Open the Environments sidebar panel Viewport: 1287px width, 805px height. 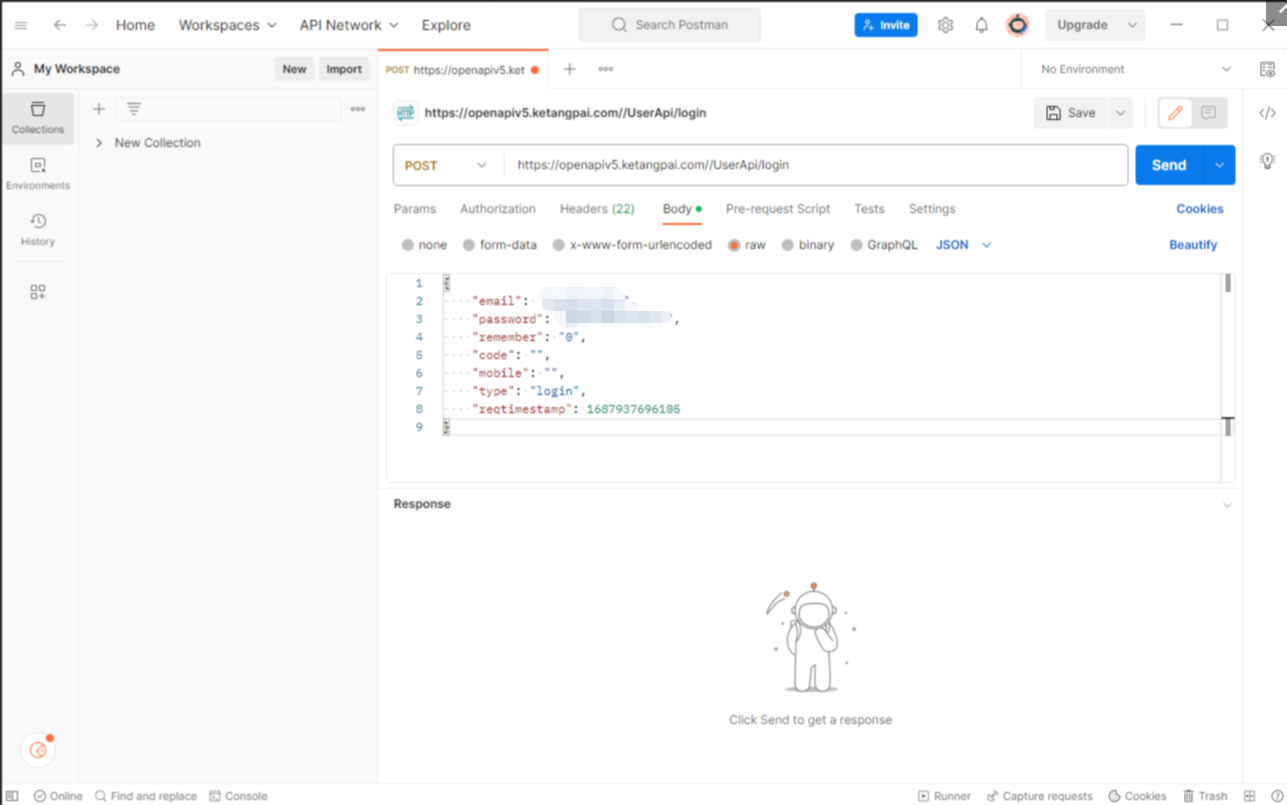coord(38,173)
